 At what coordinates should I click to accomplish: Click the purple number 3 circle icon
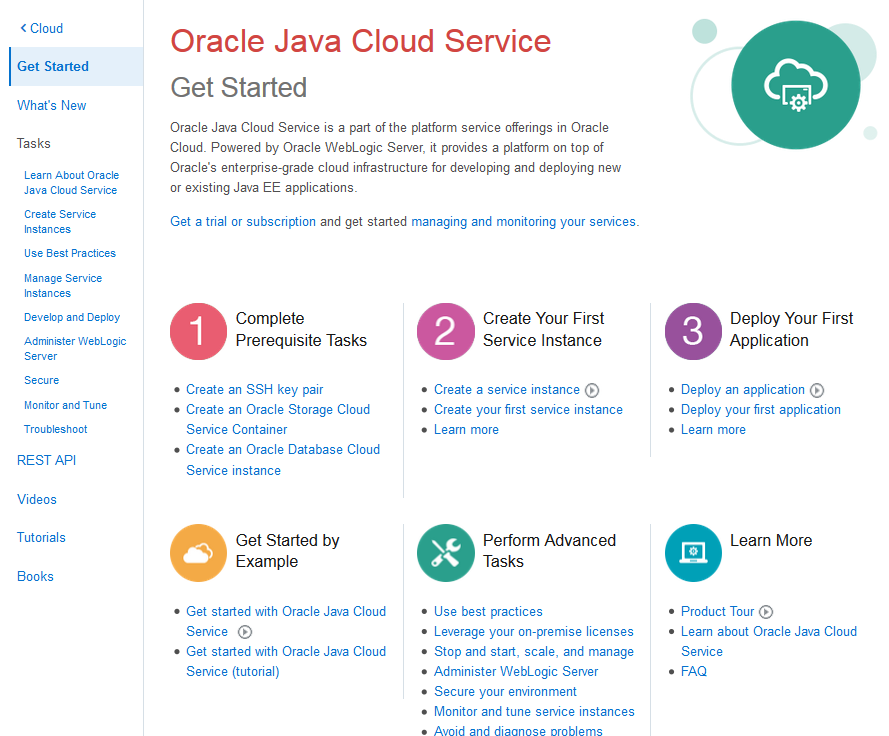point(693,331)
